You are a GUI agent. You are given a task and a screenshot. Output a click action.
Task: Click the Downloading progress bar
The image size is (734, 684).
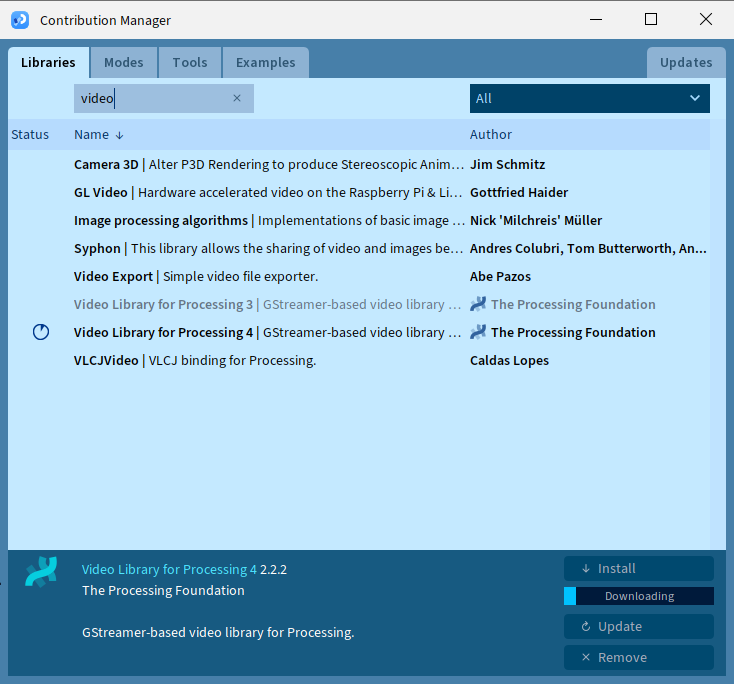pos(639,596)
